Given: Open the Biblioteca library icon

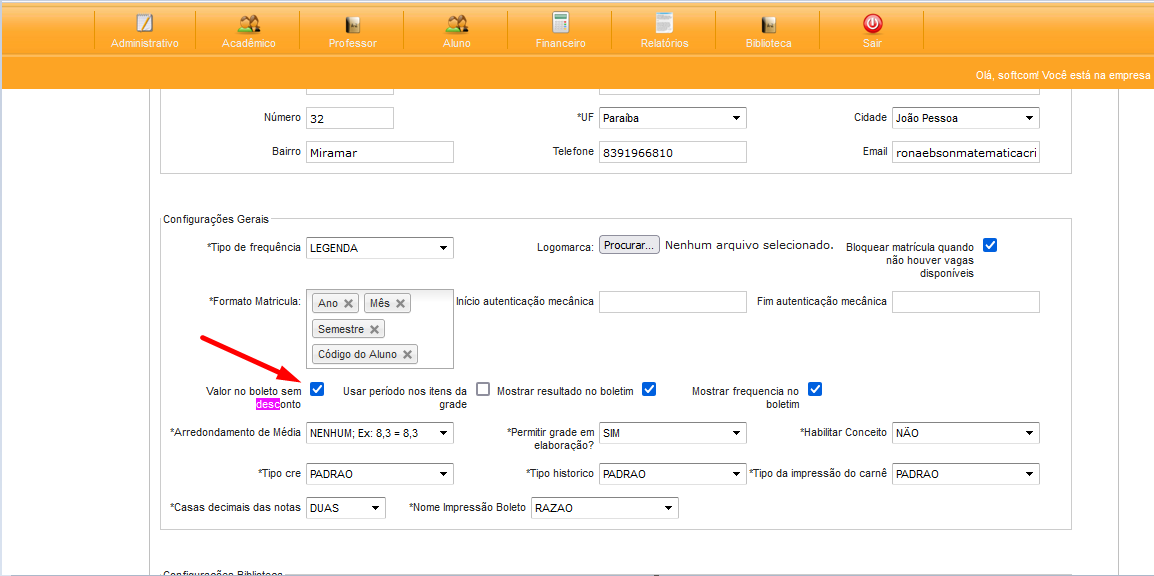Looking at the screenshot, I should [768, 24].
